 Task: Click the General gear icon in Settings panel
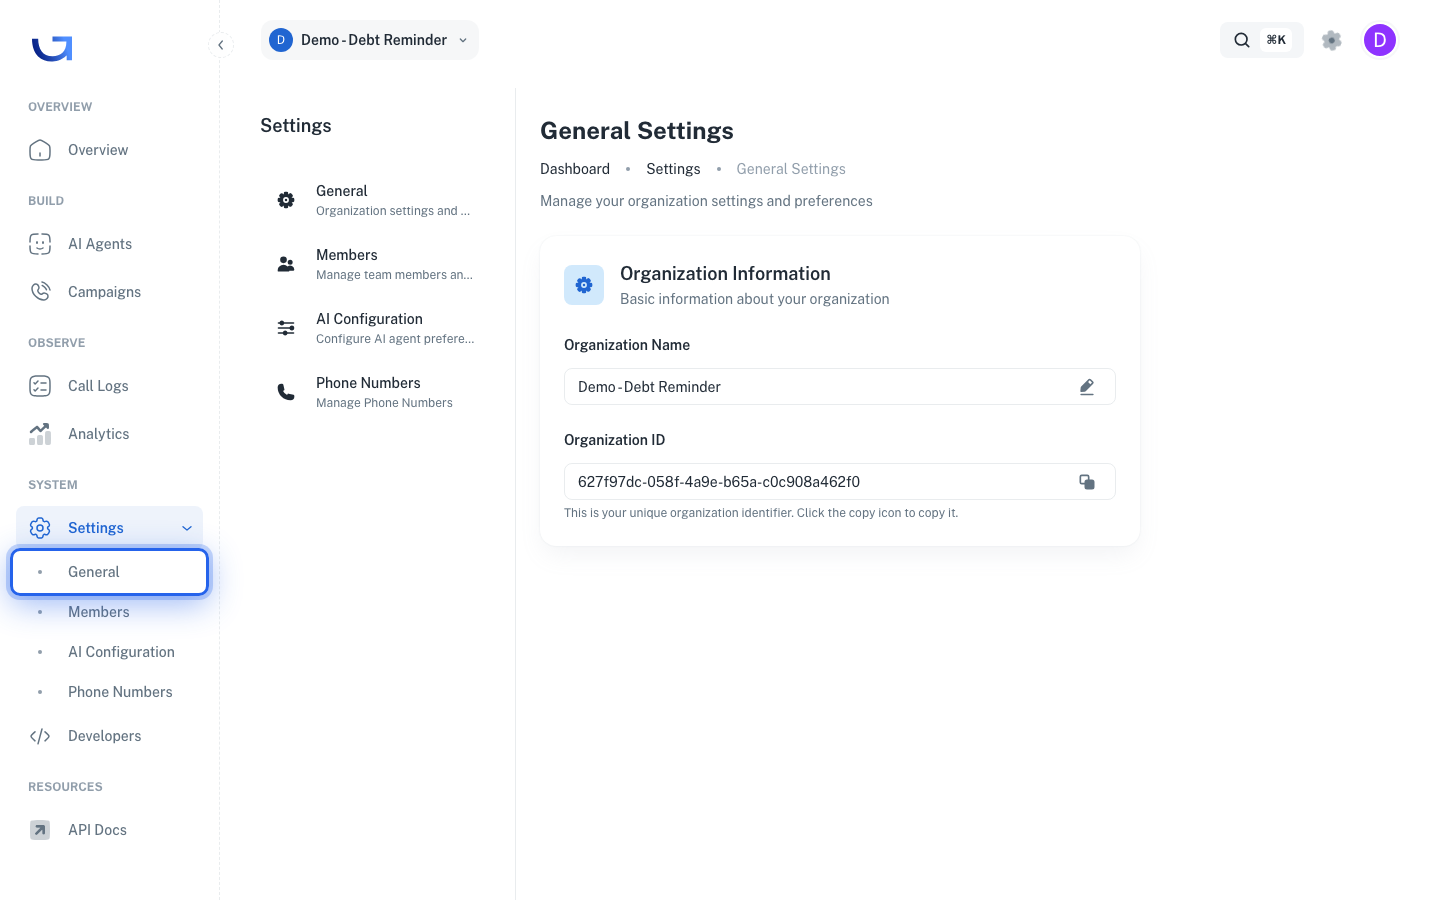tap(286, 200)
